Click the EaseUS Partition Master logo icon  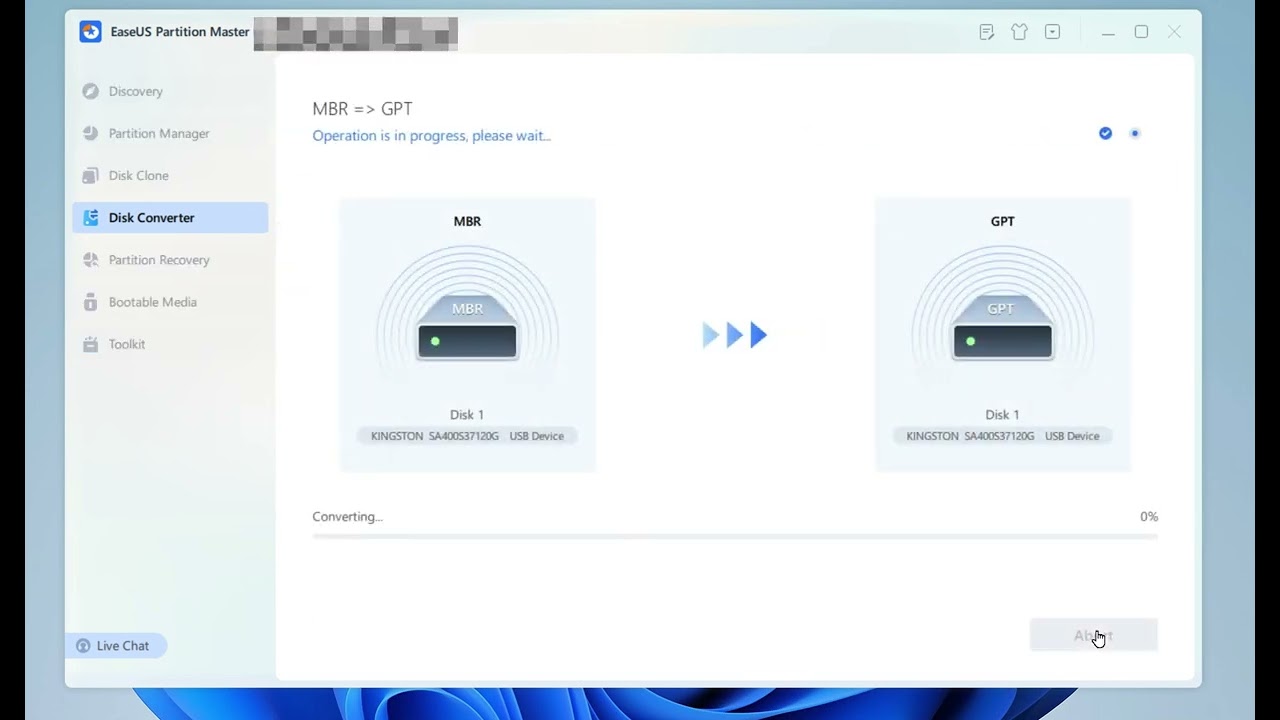click(91, 32)
